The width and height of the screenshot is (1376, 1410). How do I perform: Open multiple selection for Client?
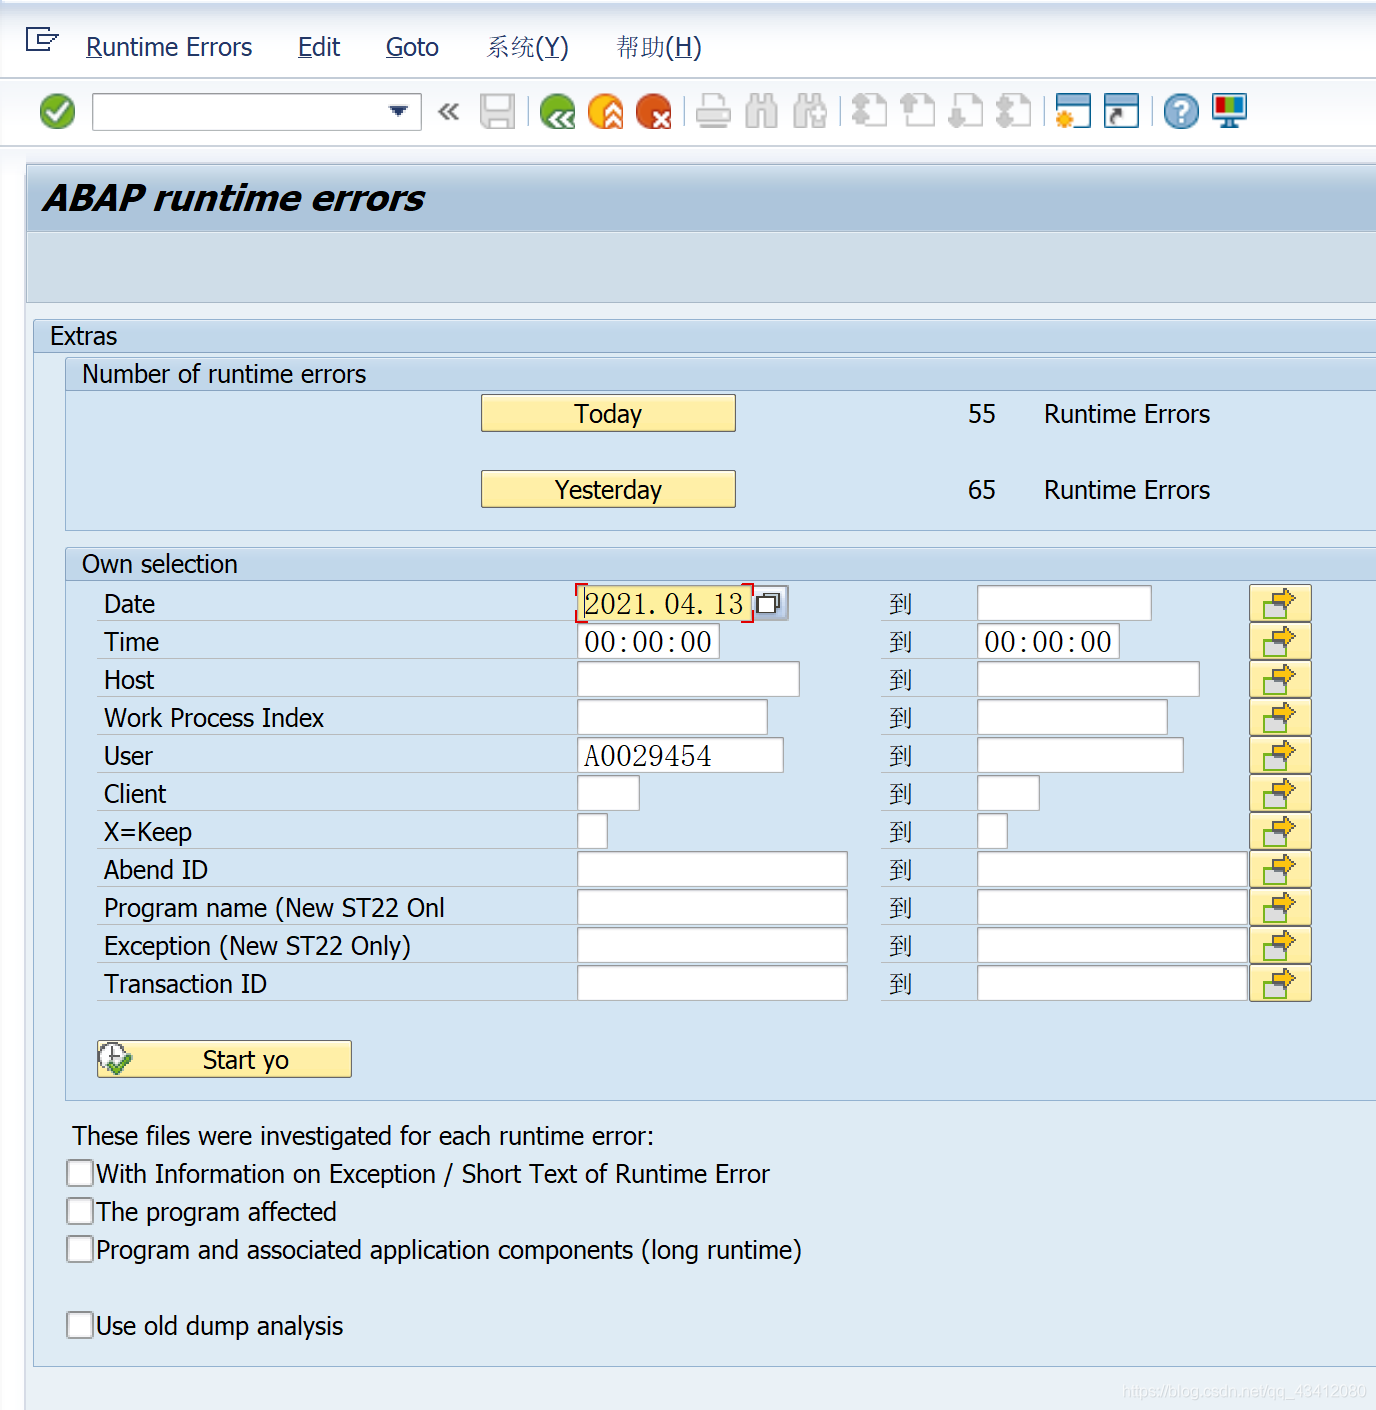point(1280,793)
